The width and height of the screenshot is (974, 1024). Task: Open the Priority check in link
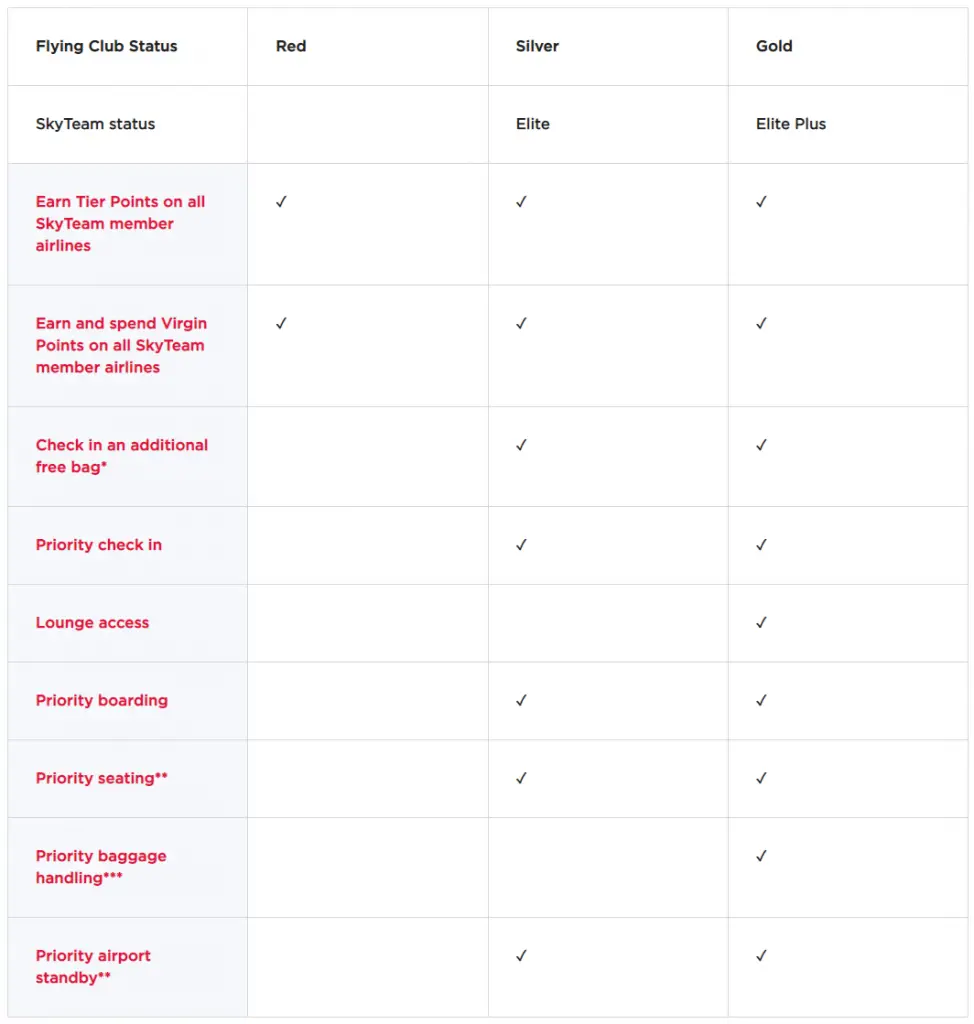[98, 545]
